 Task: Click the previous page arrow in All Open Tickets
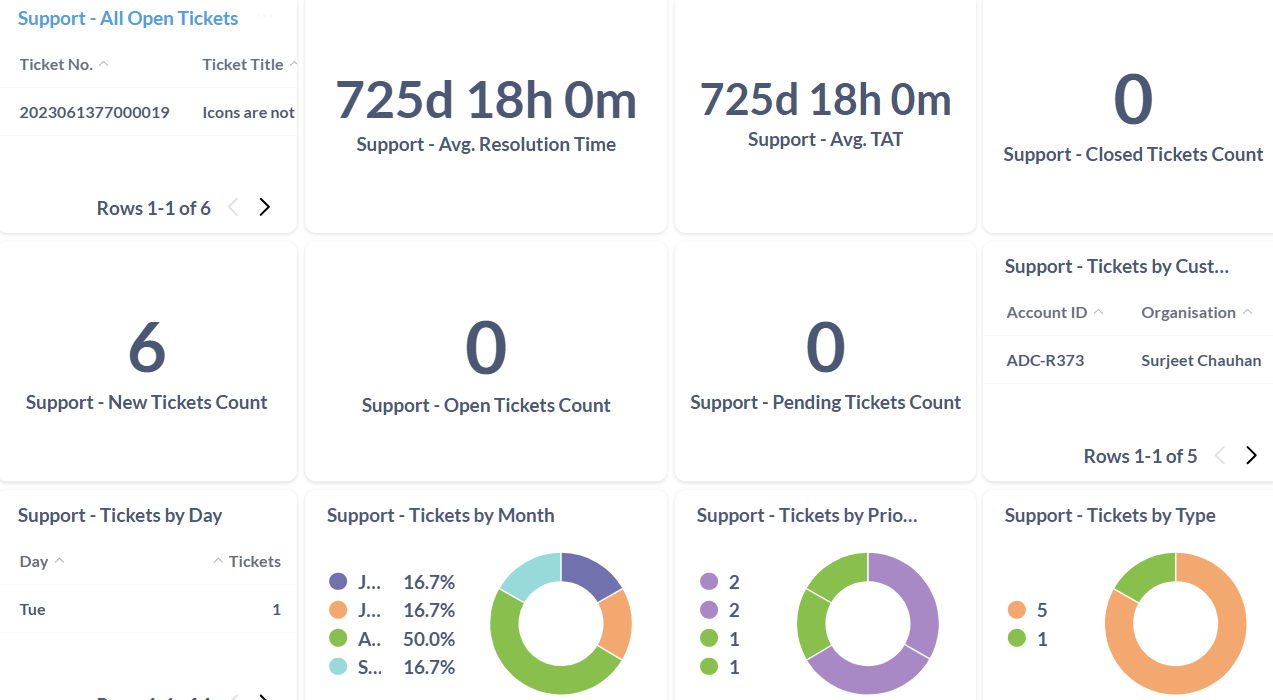point(232,206)
